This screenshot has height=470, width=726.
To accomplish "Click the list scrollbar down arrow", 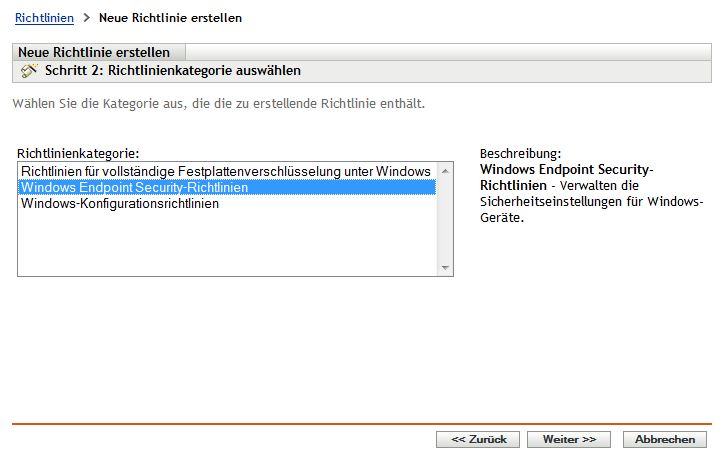I will [x=445, y=268].
